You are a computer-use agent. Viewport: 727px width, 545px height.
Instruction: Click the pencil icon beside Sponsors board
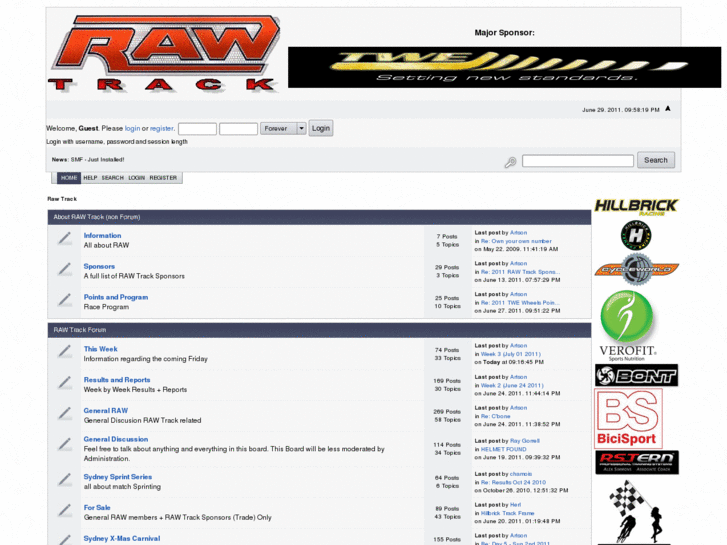click(65, 269)
